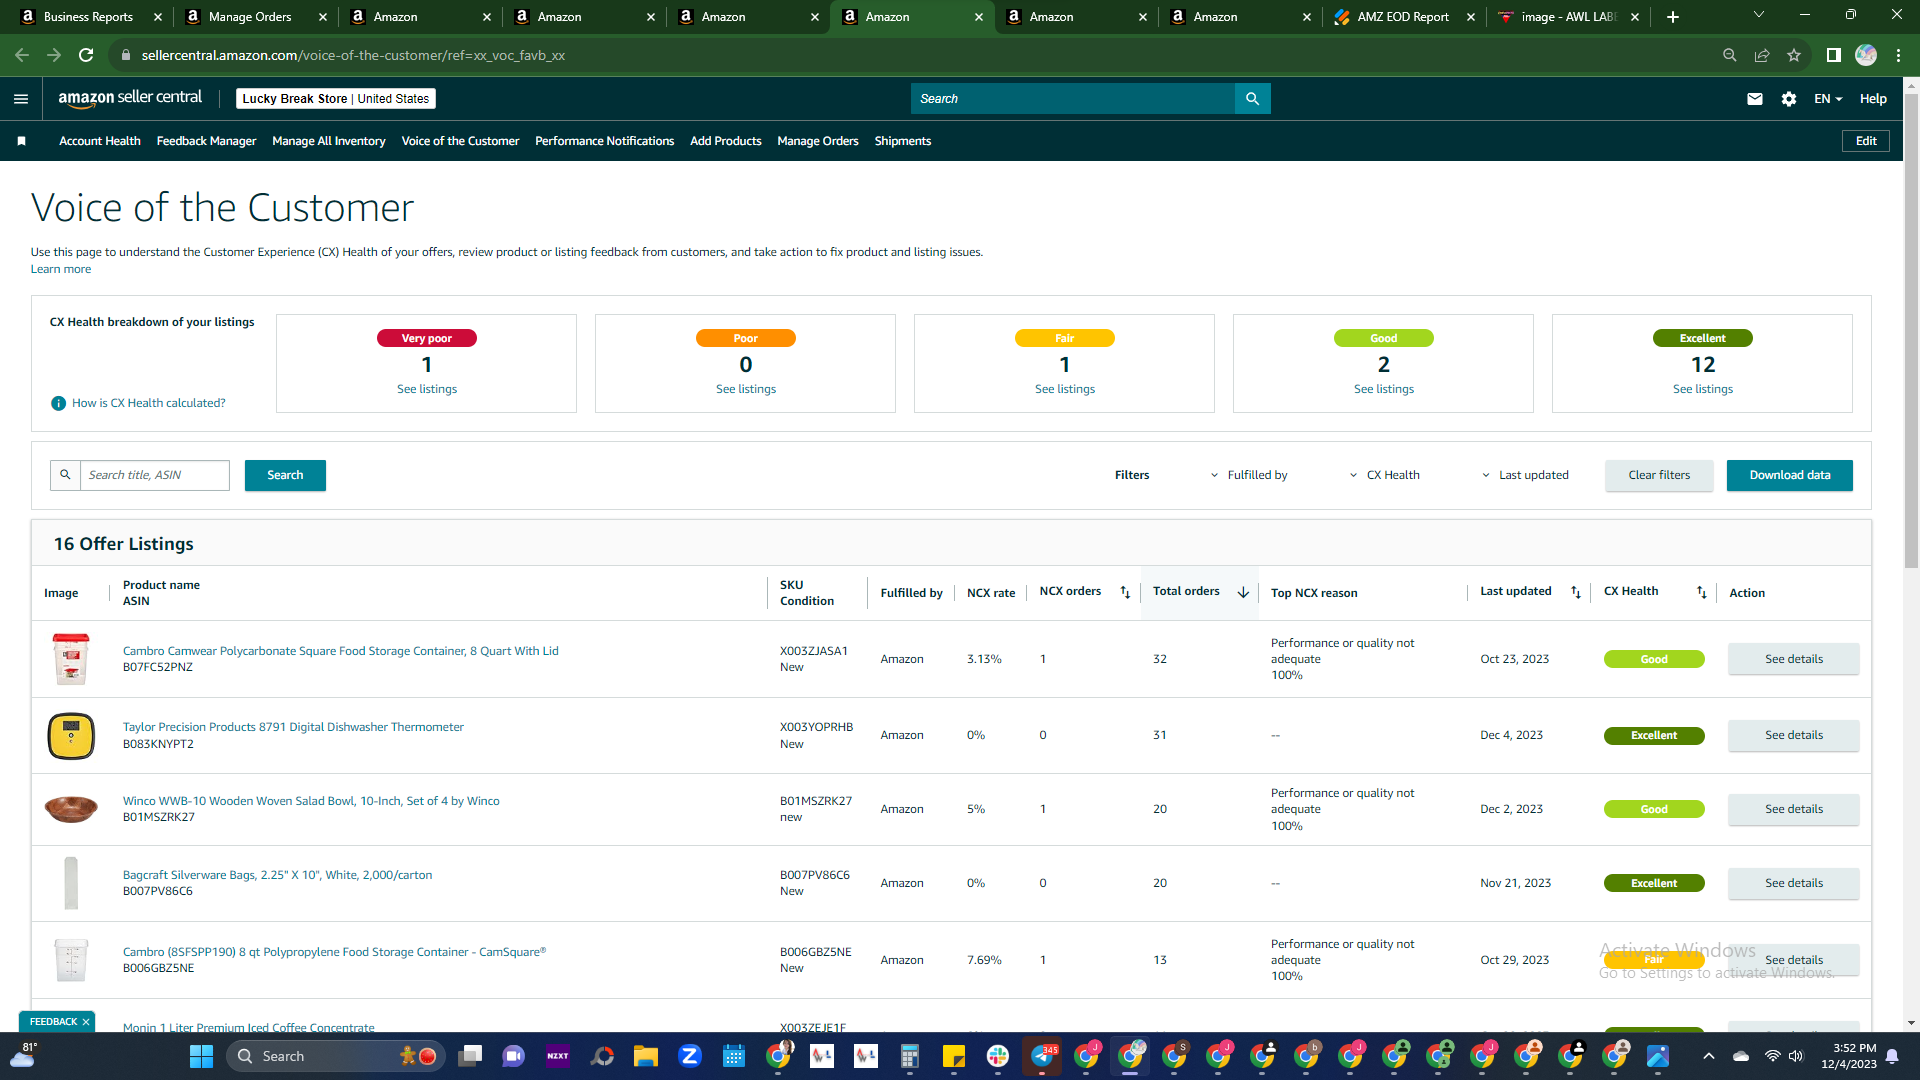Expand the Last updated filter
1920x1080 pixels.
click(x=1525, y=475)
